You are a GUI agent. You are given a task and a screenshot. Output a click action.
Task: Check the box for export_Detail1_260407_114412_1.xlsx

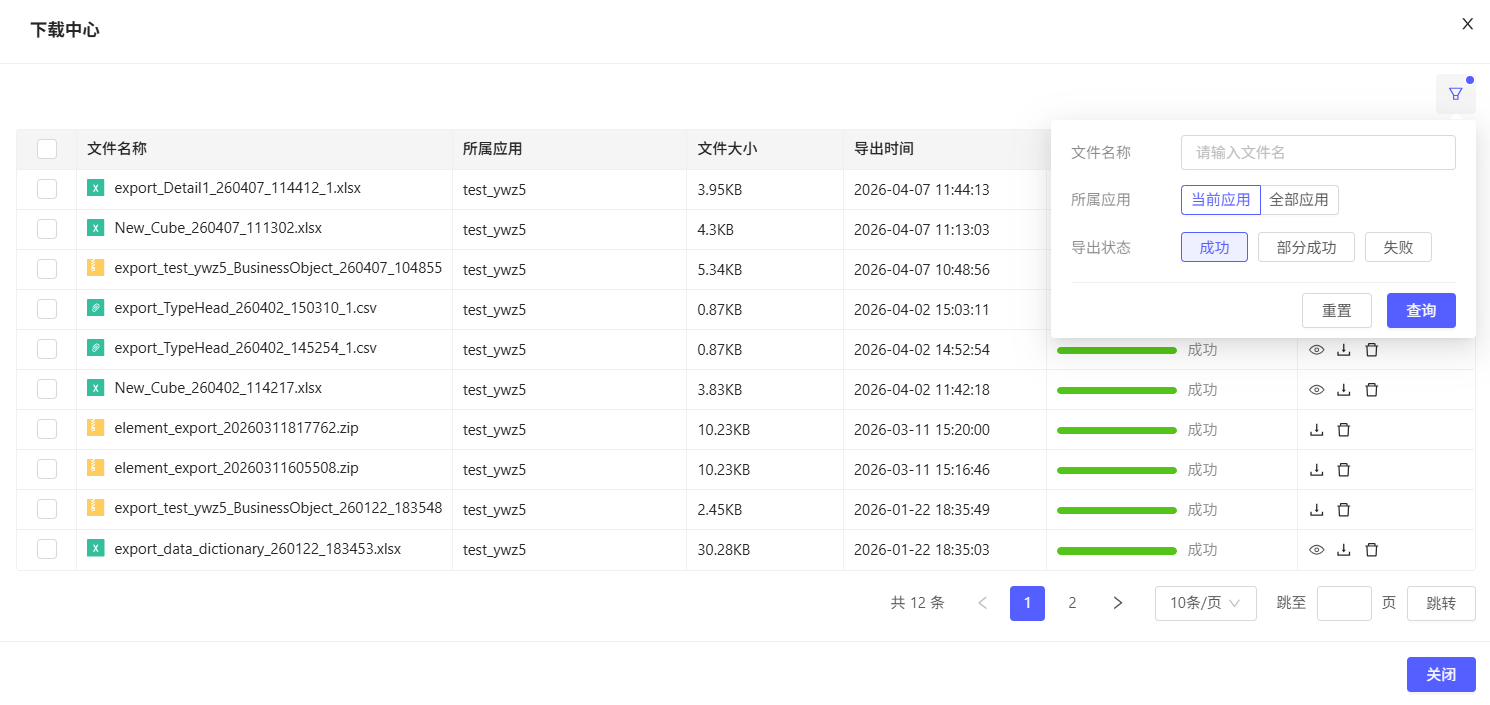coord(47,189)
